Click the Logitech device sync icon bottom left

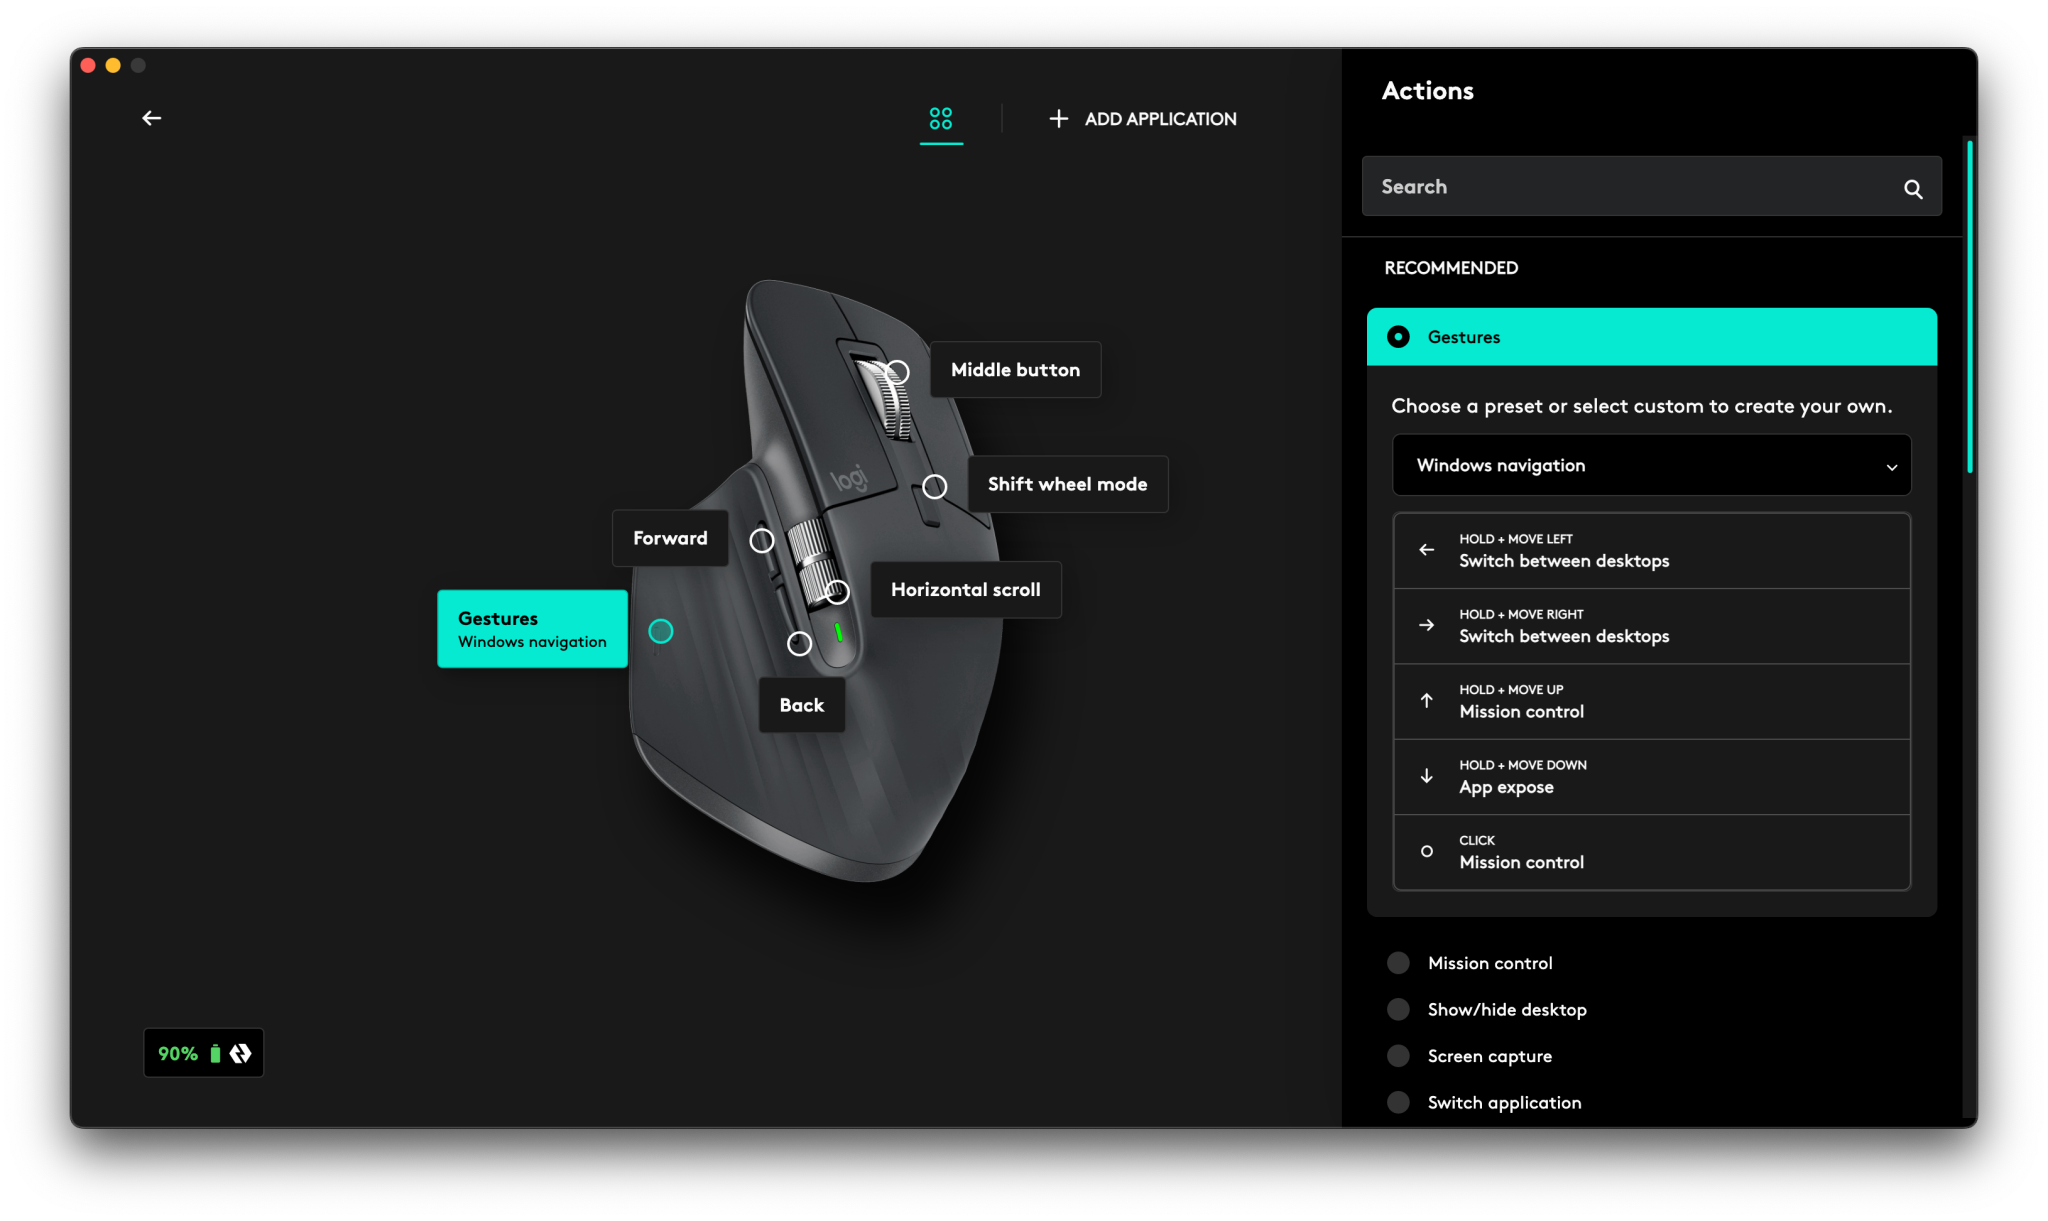[240, 1051]
